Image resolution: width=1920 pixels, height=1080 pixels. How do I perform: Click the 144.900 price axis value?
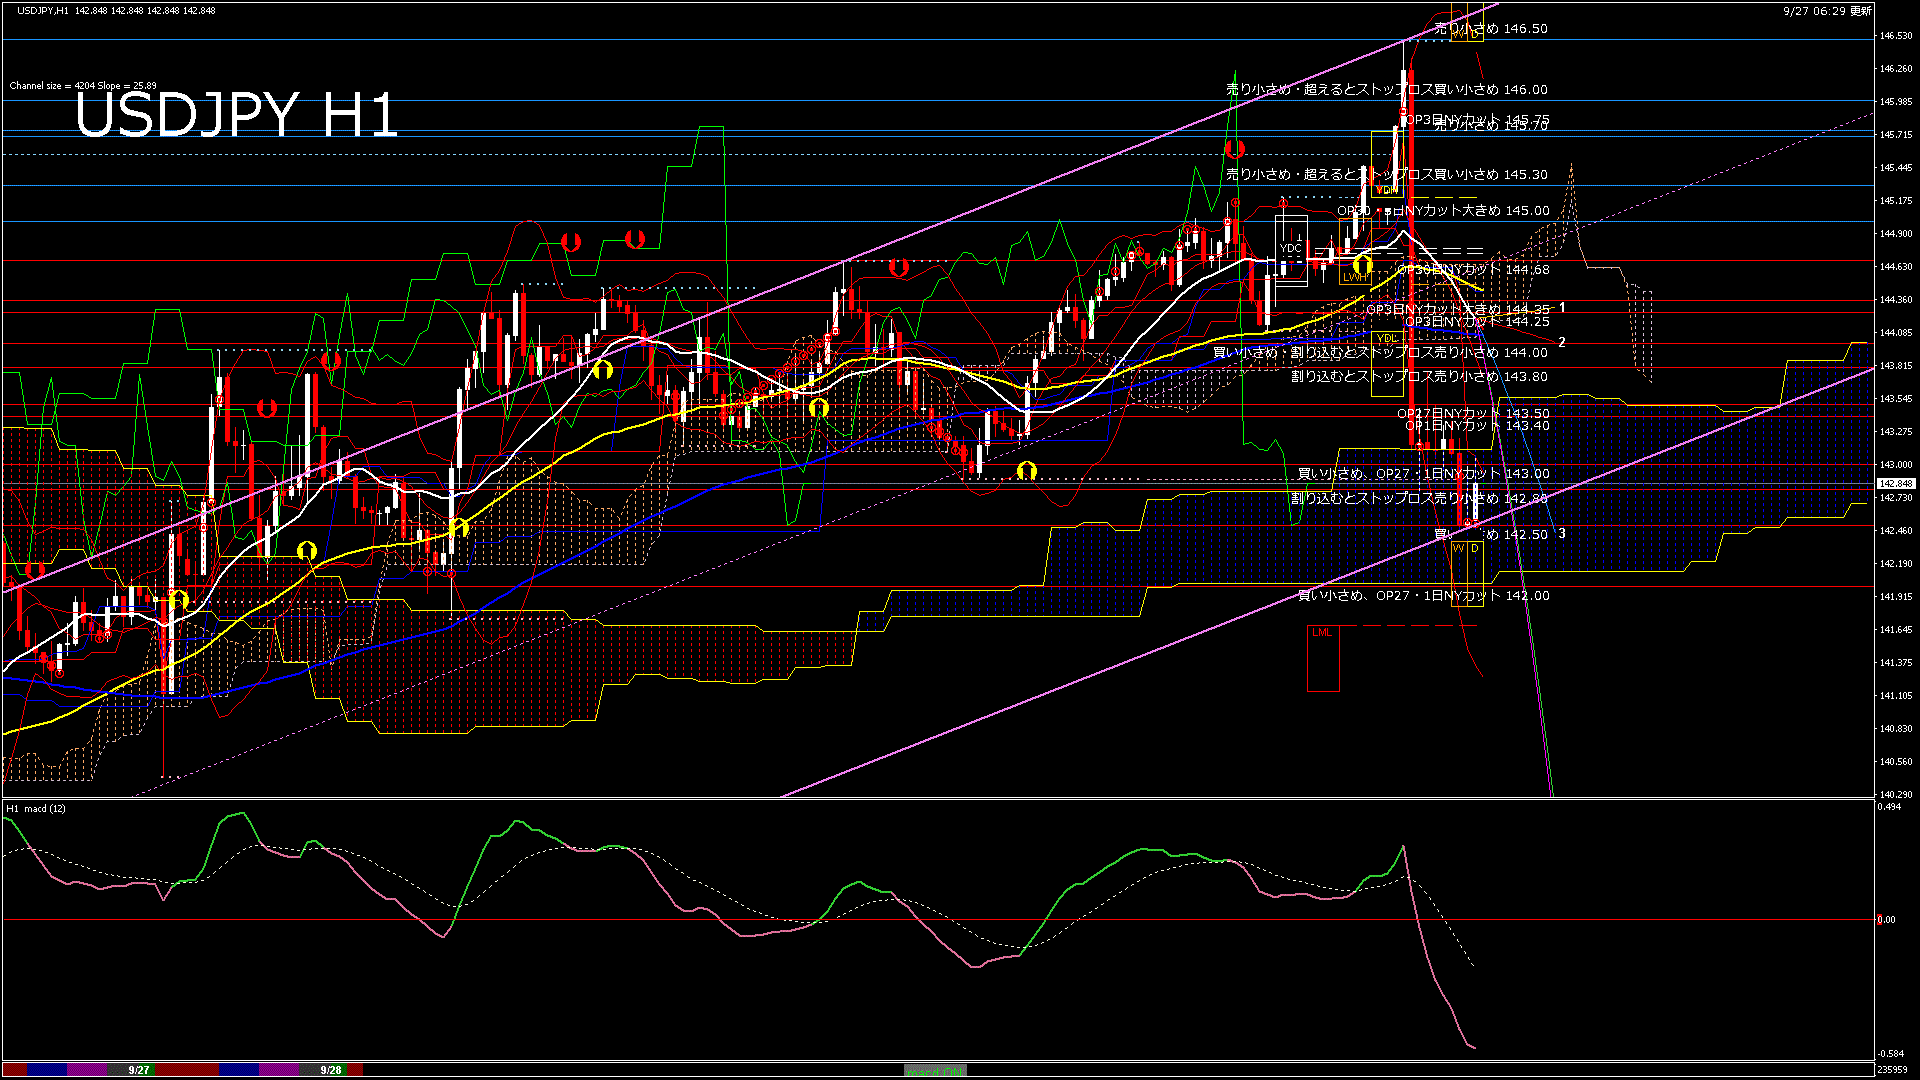(1896, 234)
